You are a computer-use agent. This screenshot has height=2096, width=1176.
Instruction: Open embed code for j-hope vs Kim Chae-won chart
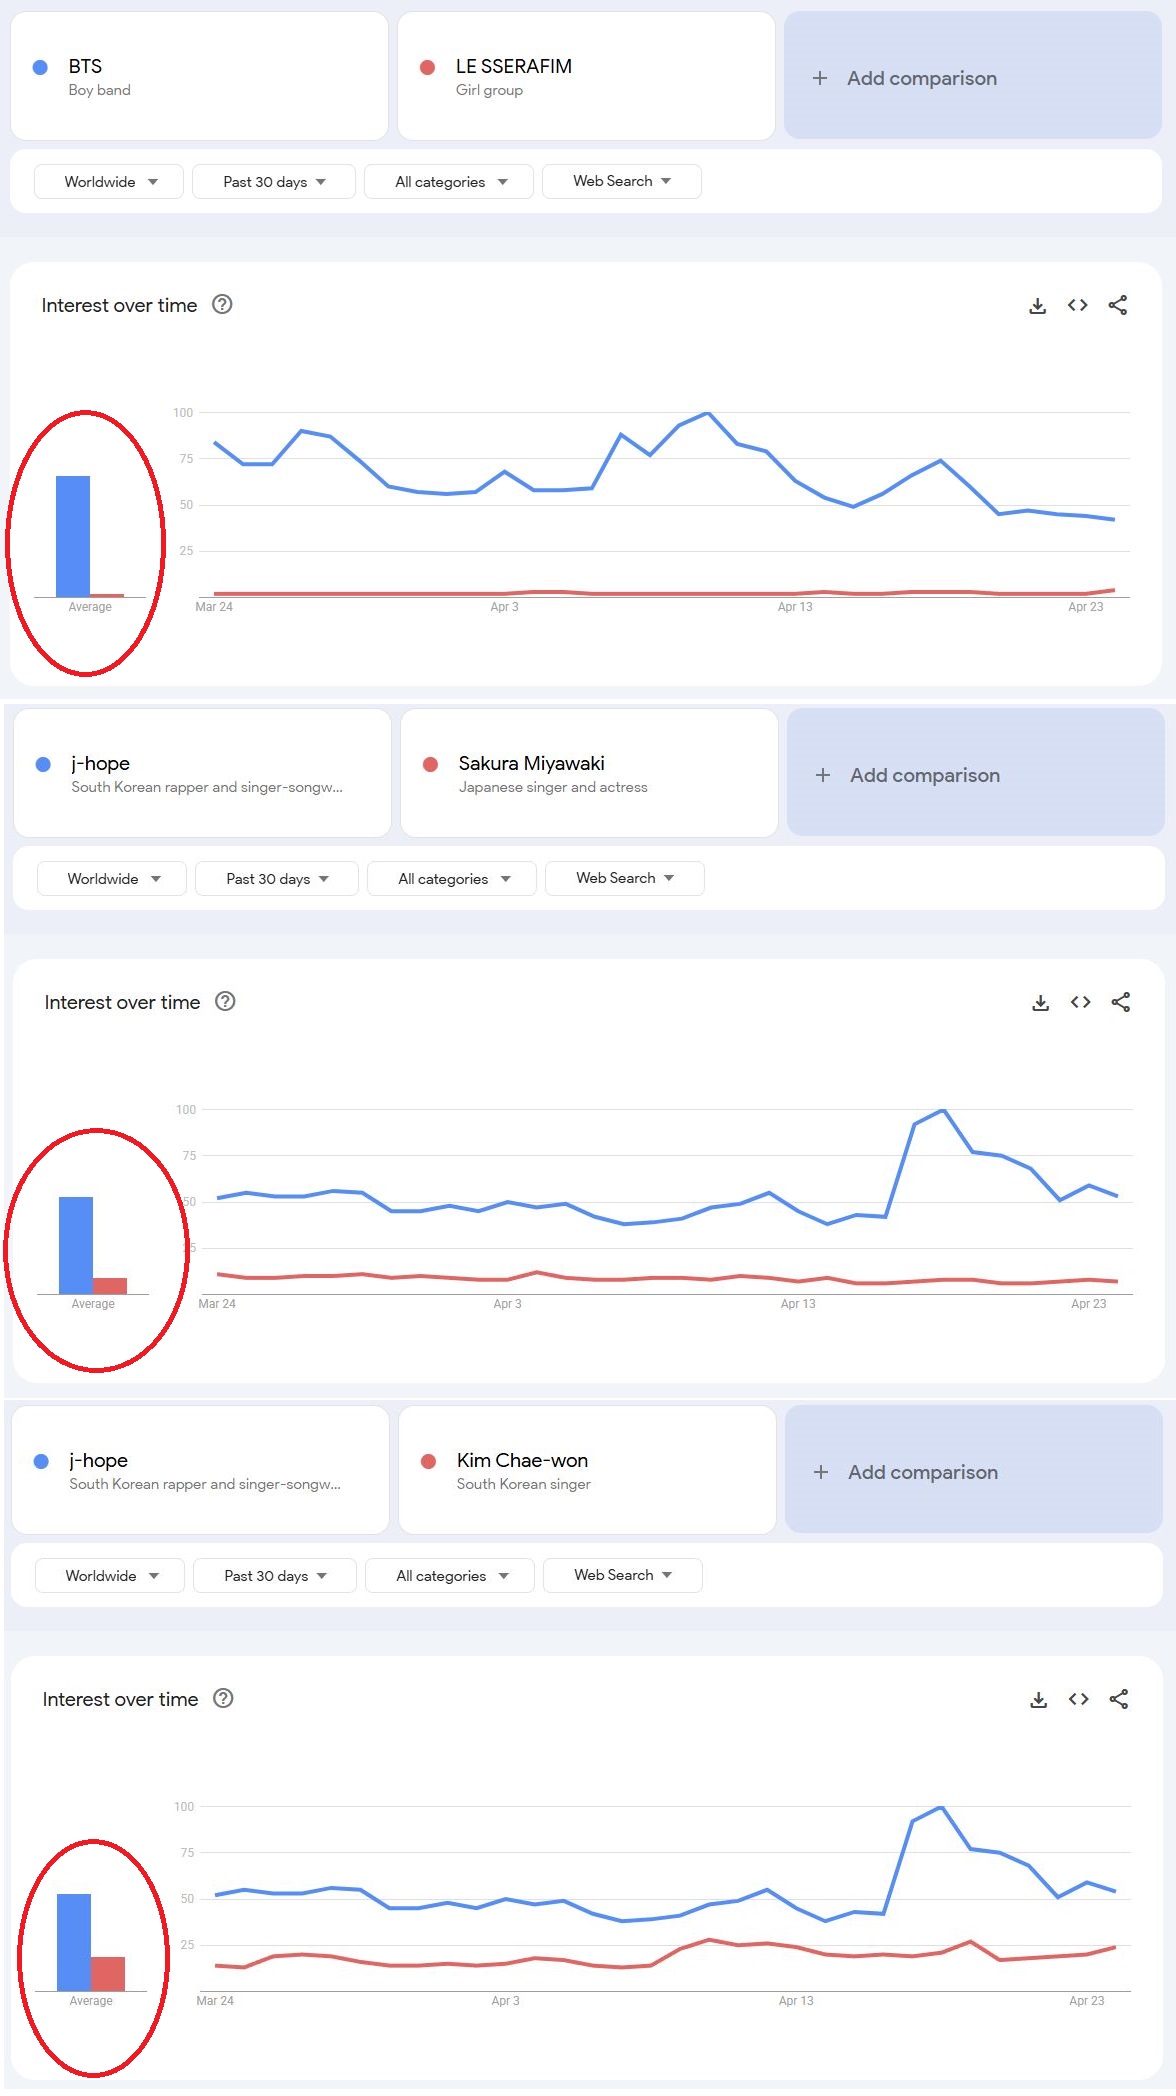coord(1078,1699)
